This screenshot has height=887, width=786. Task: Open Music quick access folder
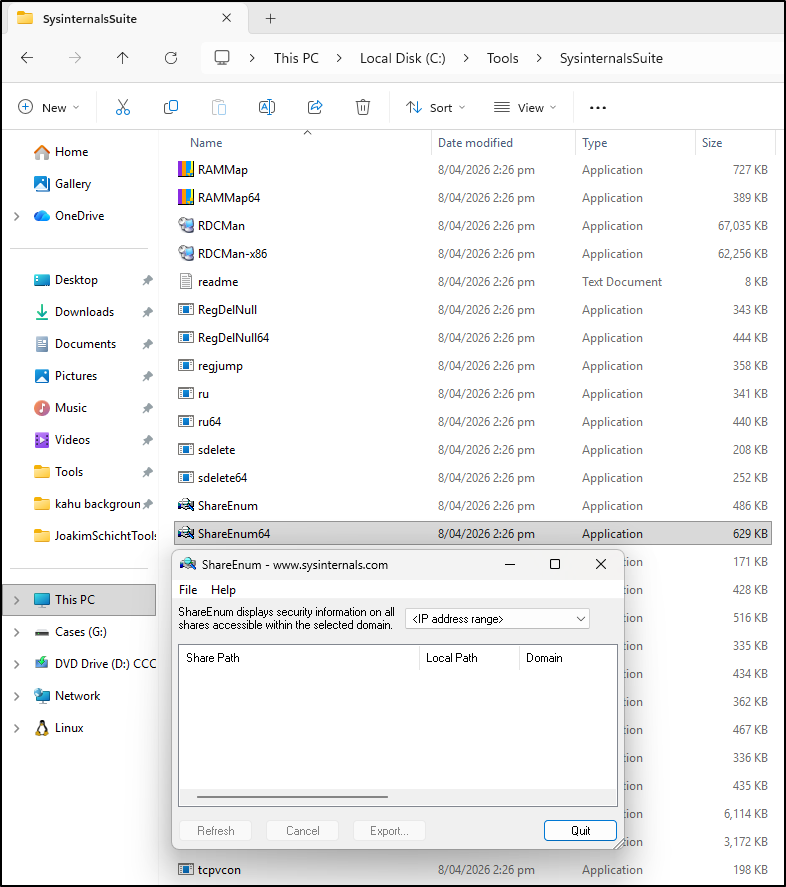click(70, 408)
